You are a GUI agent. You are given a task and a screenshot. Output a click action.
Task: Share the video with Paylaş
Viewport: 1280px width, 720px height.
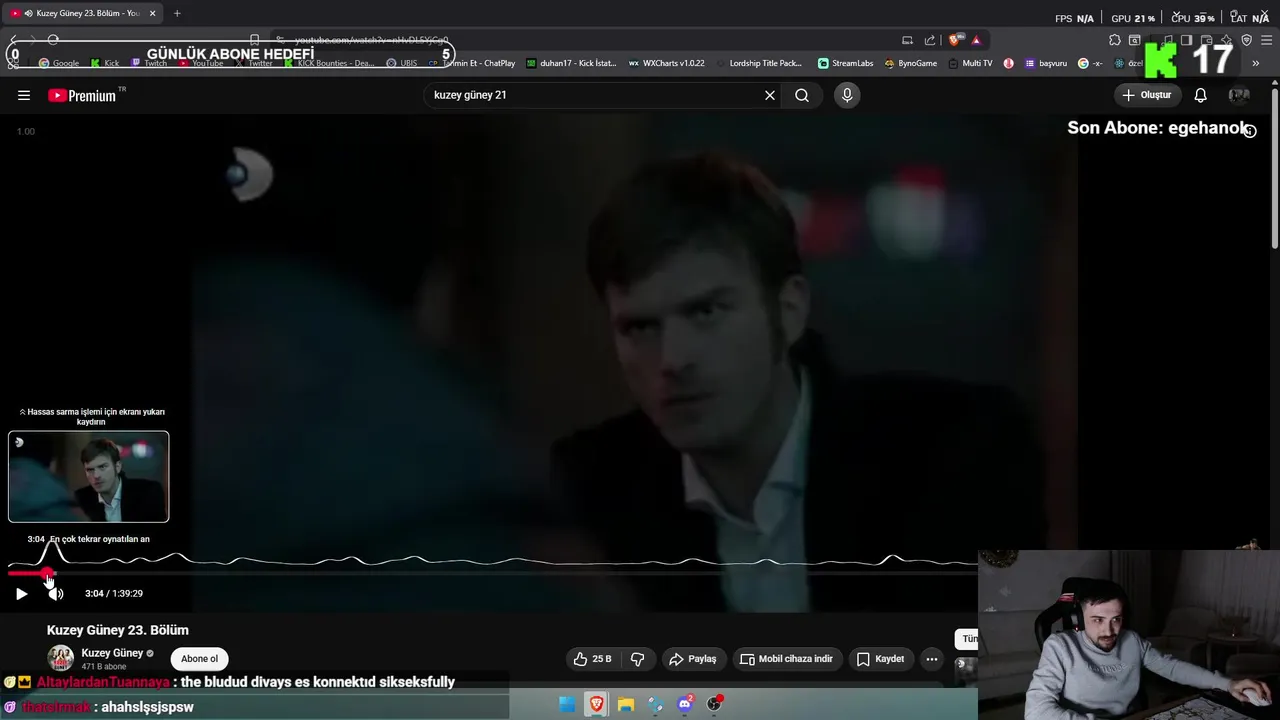point(692,659)
